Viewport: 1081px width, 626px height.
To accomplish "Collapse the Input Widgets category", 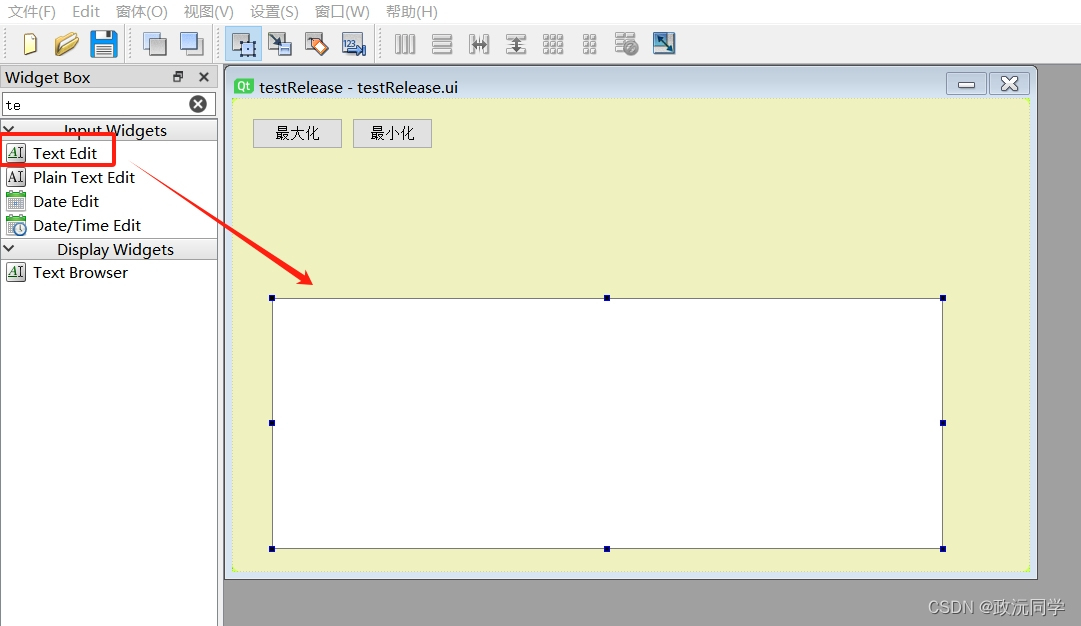I will [x=9, y=130].
